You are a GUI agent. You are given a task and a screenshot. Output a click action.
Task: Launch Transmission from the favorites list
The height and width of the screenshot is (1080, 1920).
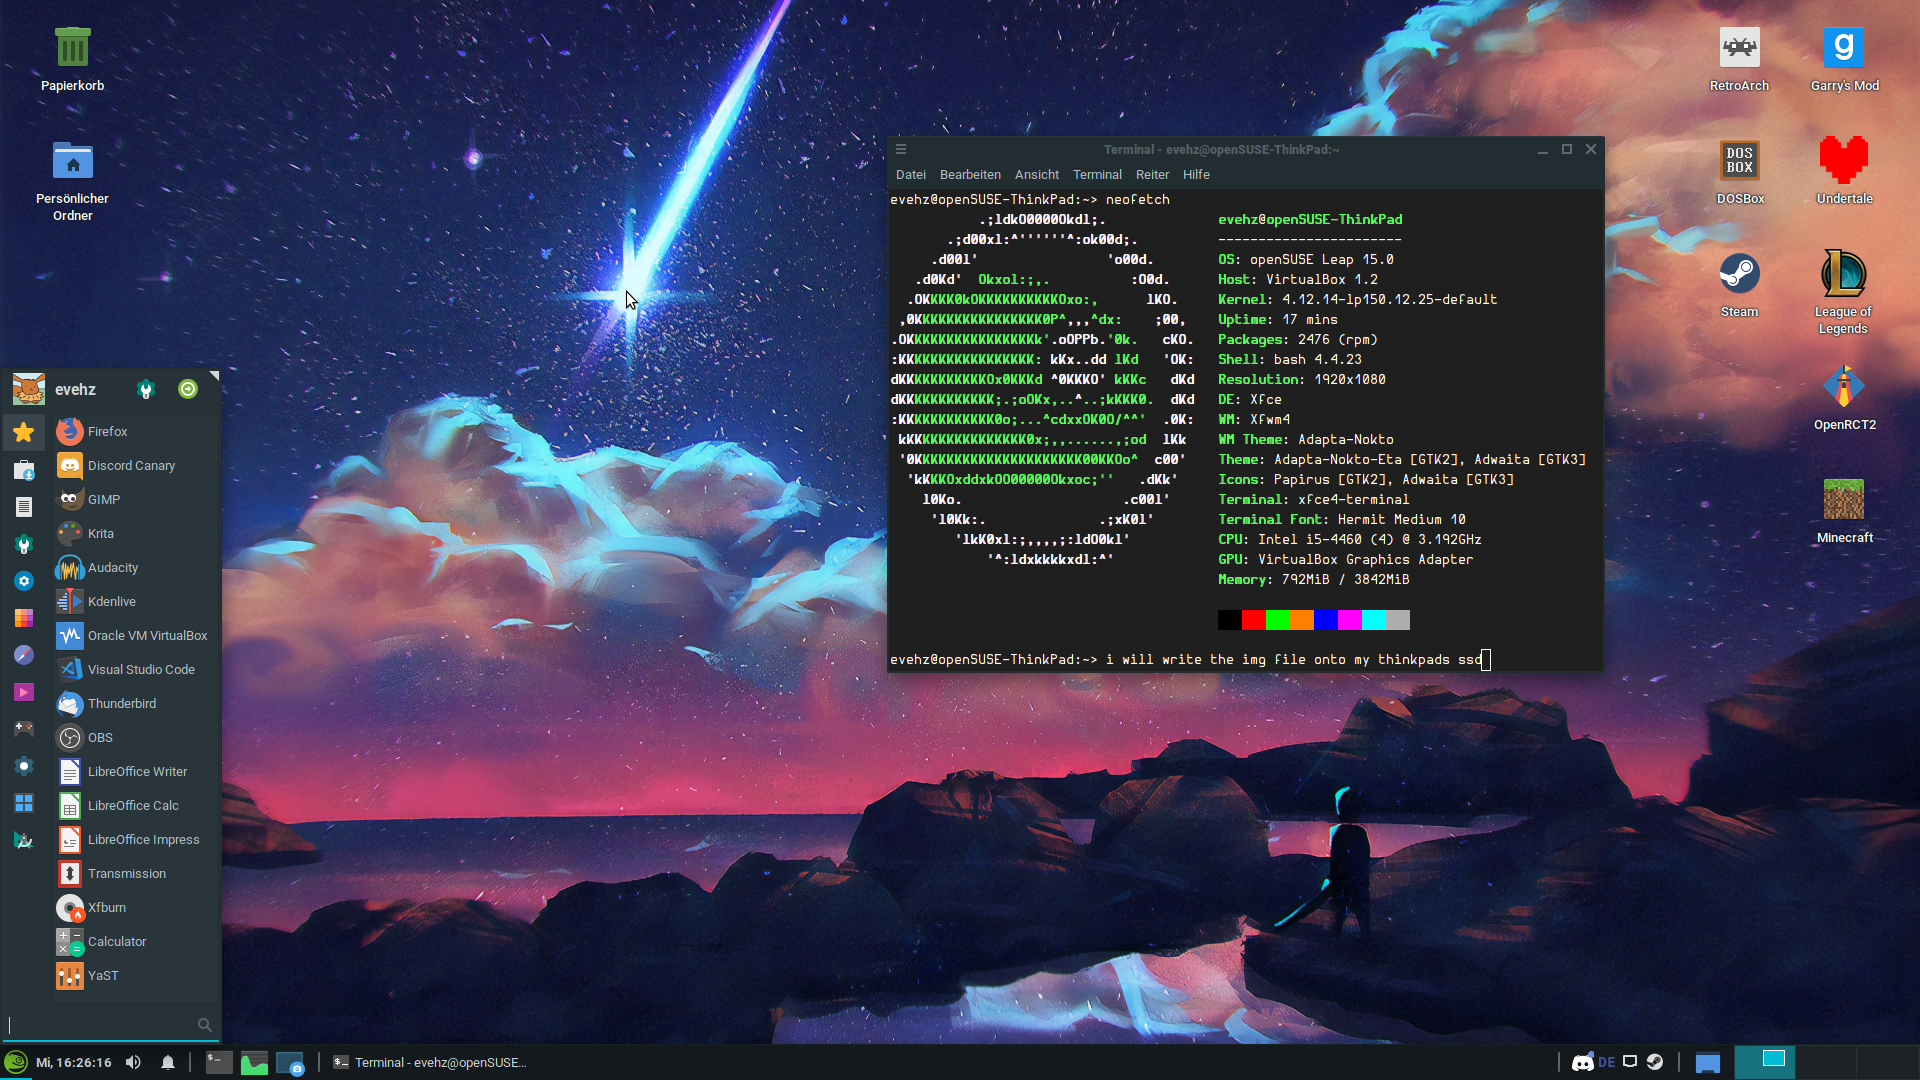click(x=135, y=873)
